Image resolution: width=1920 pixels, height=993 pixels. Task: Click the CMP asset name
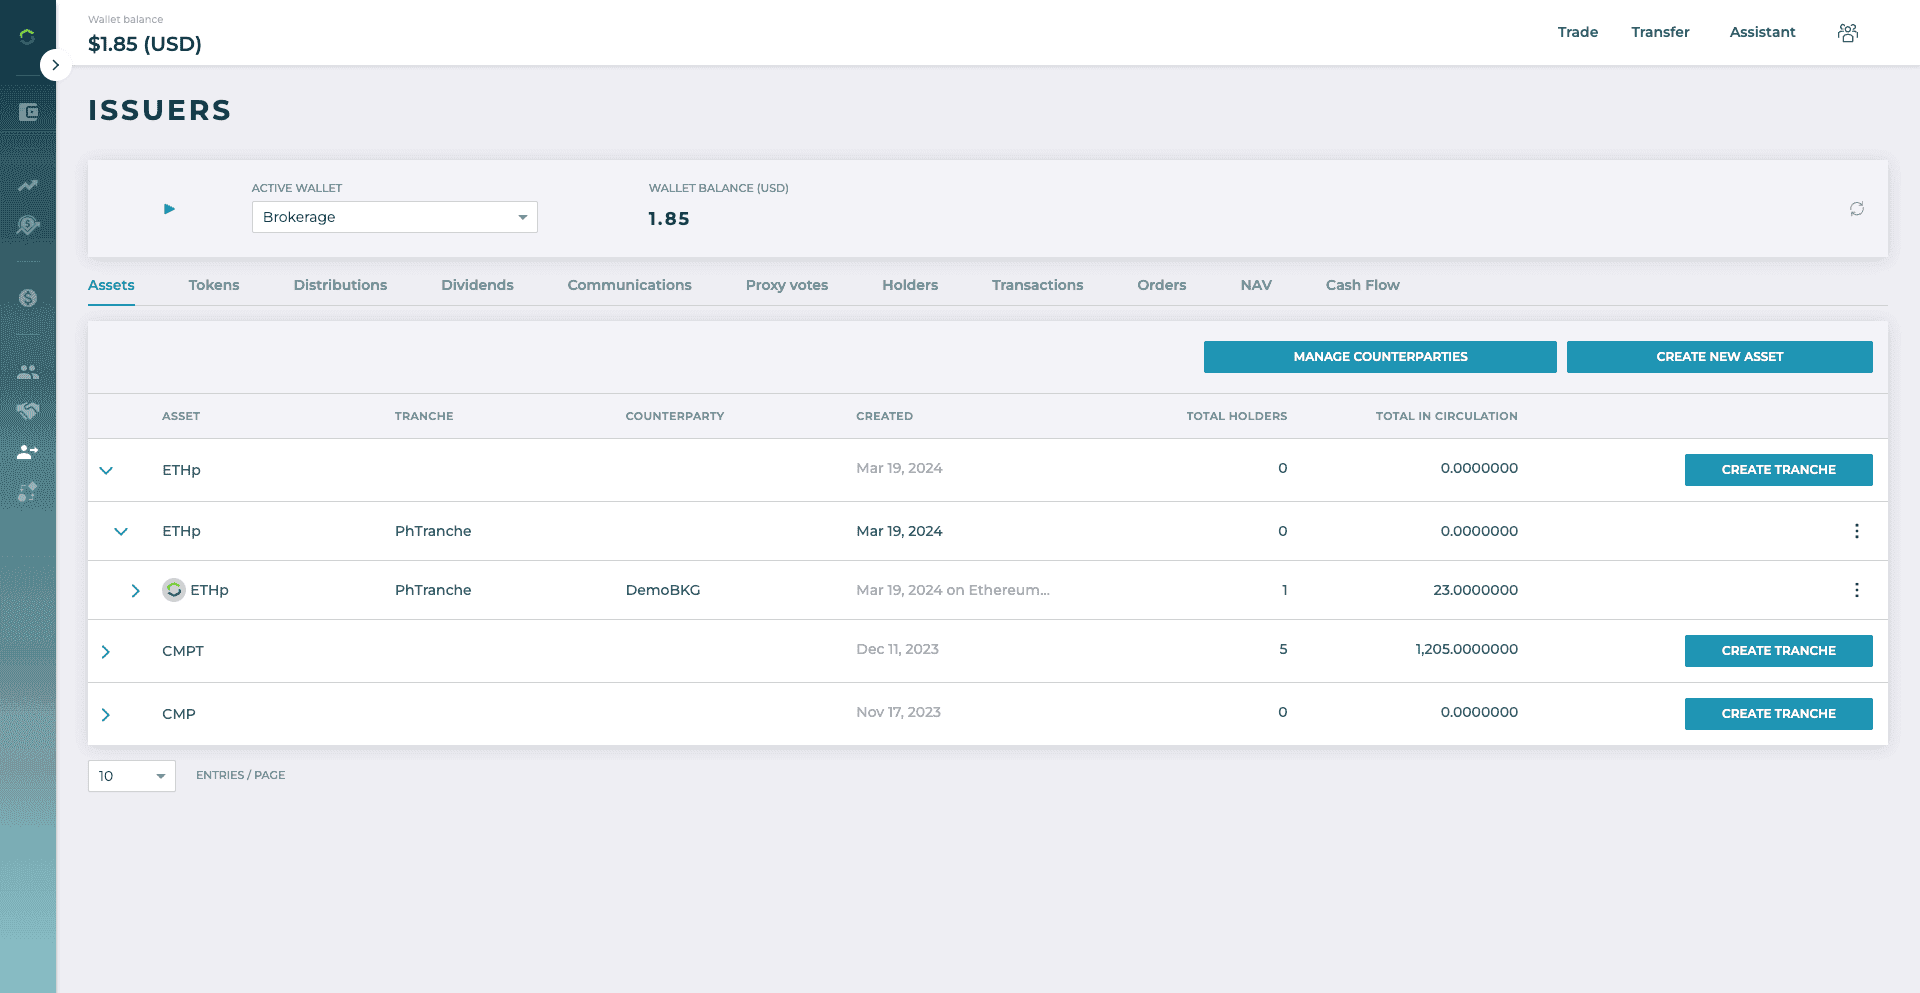pos(179,714)
